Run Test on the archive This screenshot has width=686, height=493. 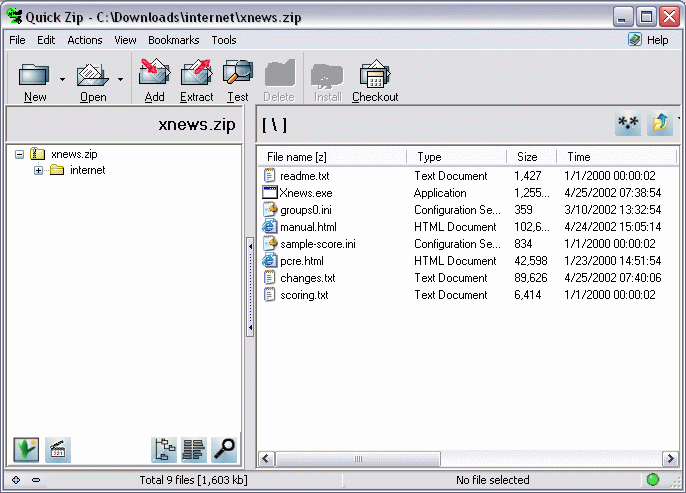click(x=238, y=80)
